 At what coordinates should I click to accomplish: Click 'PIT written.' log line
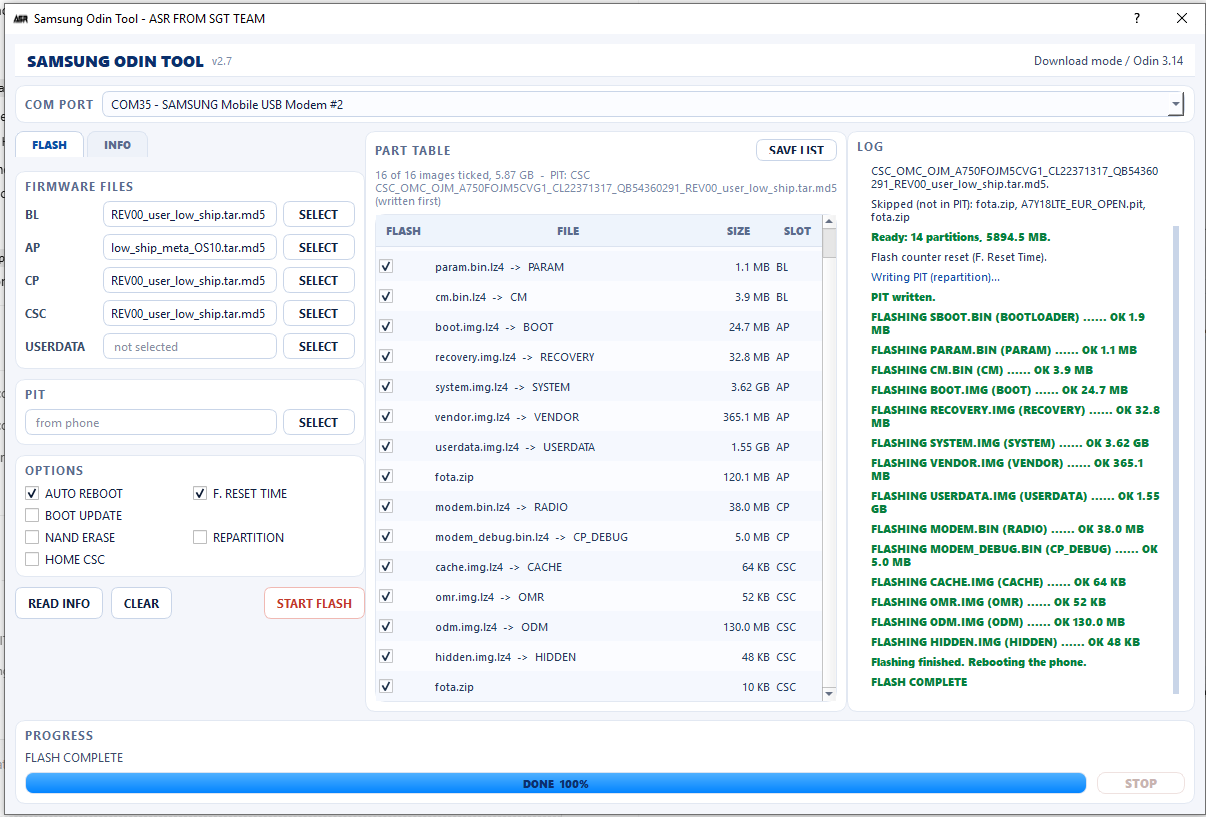pos(903,297)
